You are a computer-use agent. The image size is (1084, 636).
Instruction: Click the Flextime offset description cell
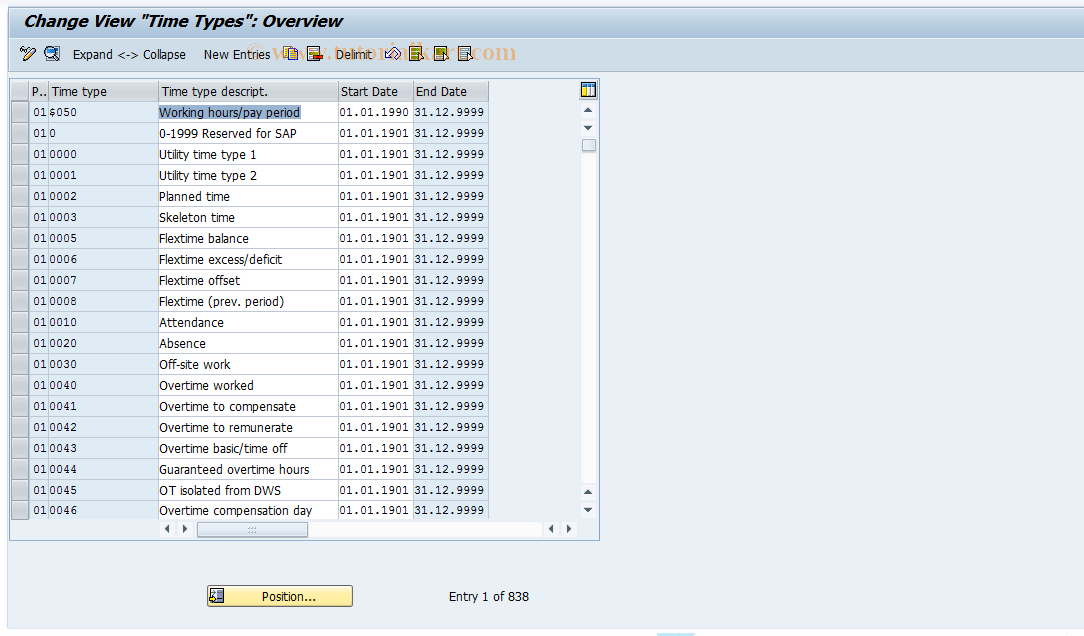point(248,280)
